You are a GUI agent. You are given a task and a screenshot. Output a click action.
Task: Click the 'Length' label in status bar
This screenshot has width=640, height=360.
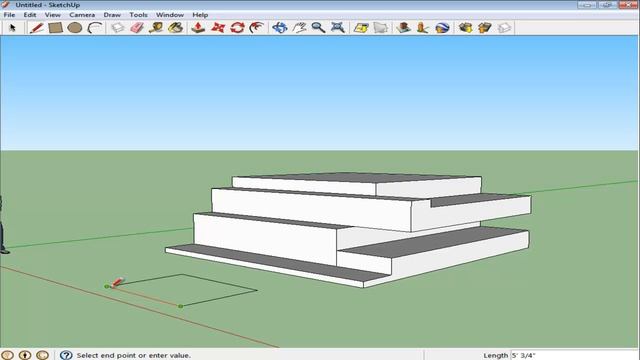(496, 356)
